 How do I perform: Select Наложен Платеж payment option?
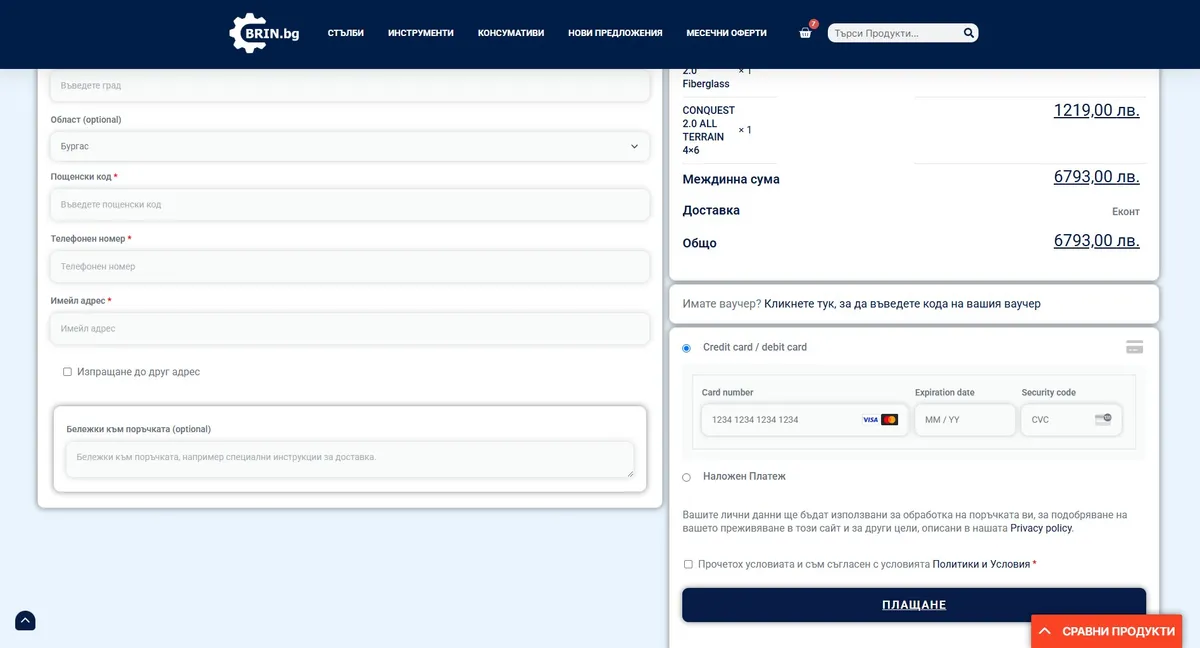coord(686,477)
